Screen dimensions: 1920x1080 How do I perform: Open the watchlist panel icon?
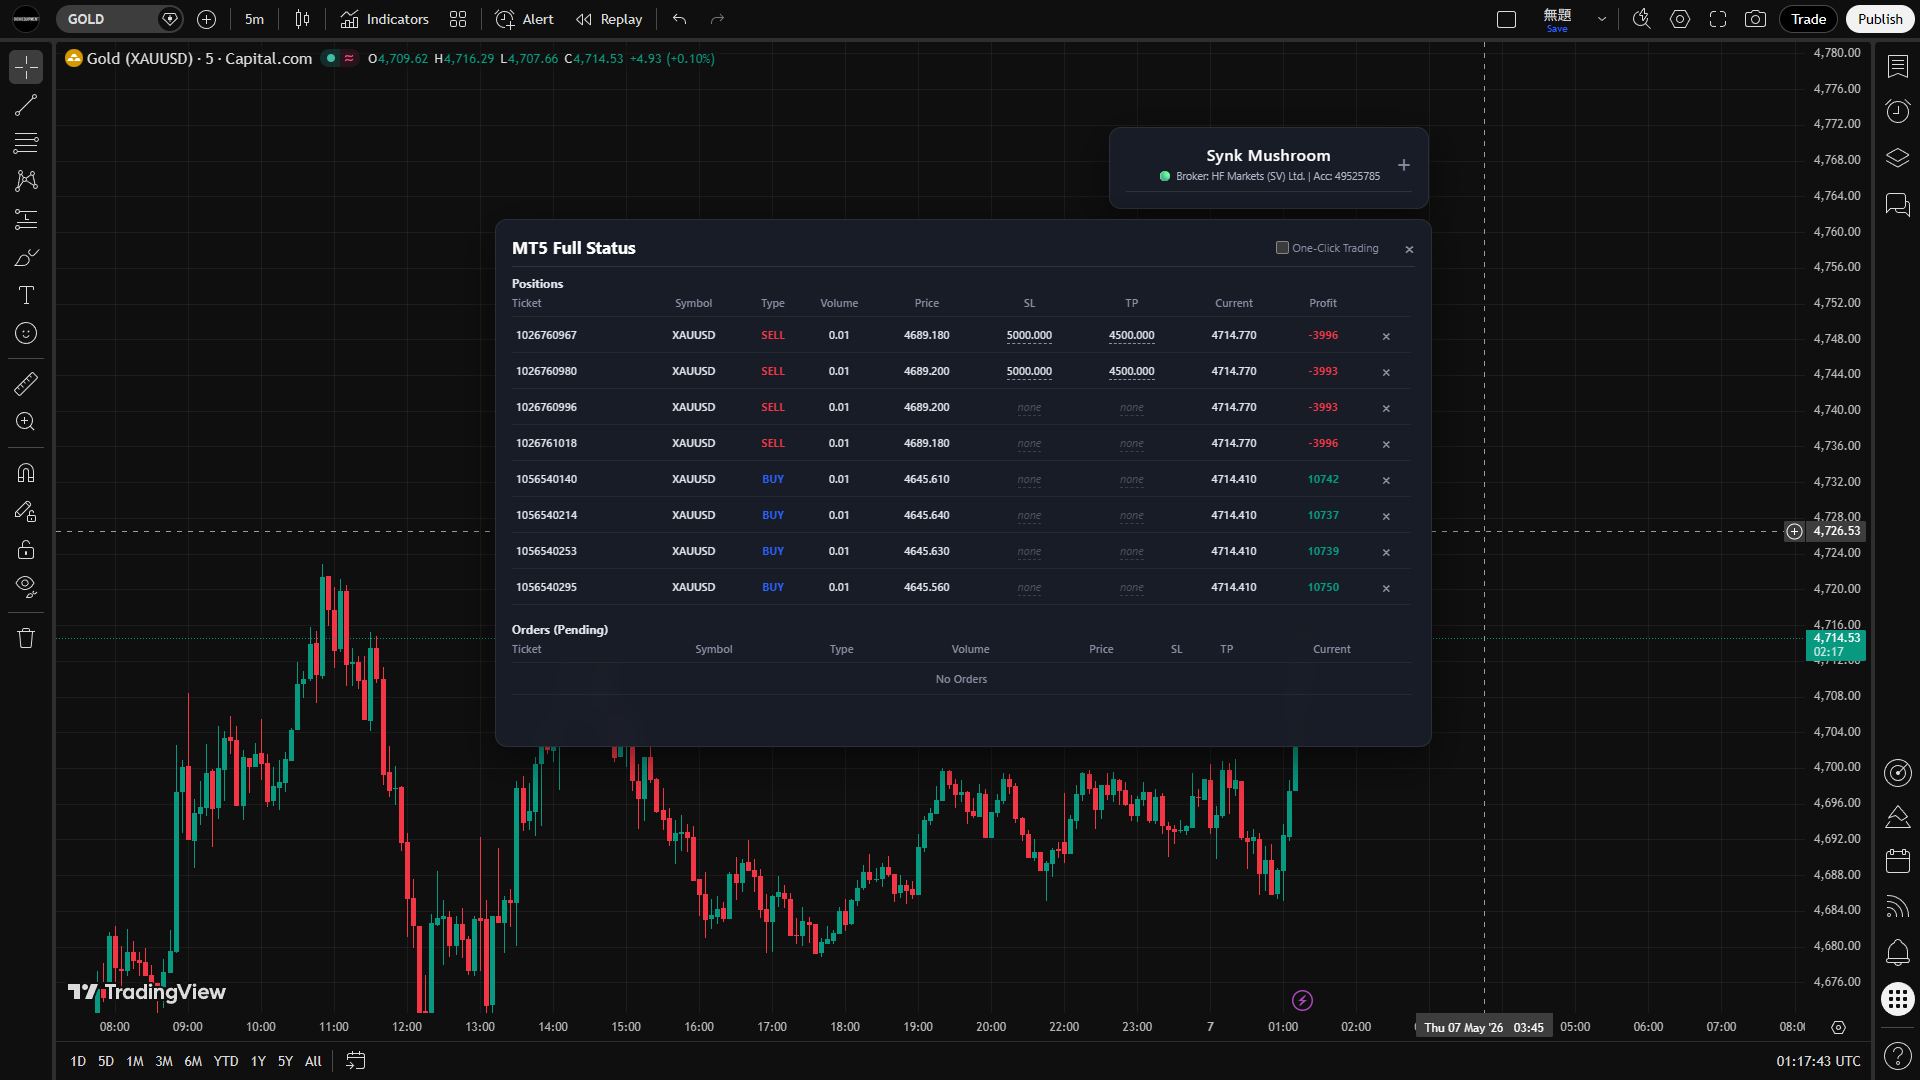(x=1897, y=66)
